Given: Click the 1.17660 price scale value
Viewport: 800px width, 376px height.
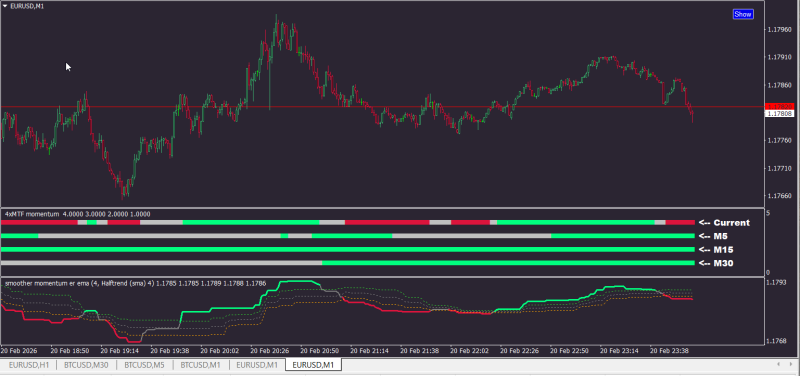Looking at the screenshot, I should click(x=779, y=196).
